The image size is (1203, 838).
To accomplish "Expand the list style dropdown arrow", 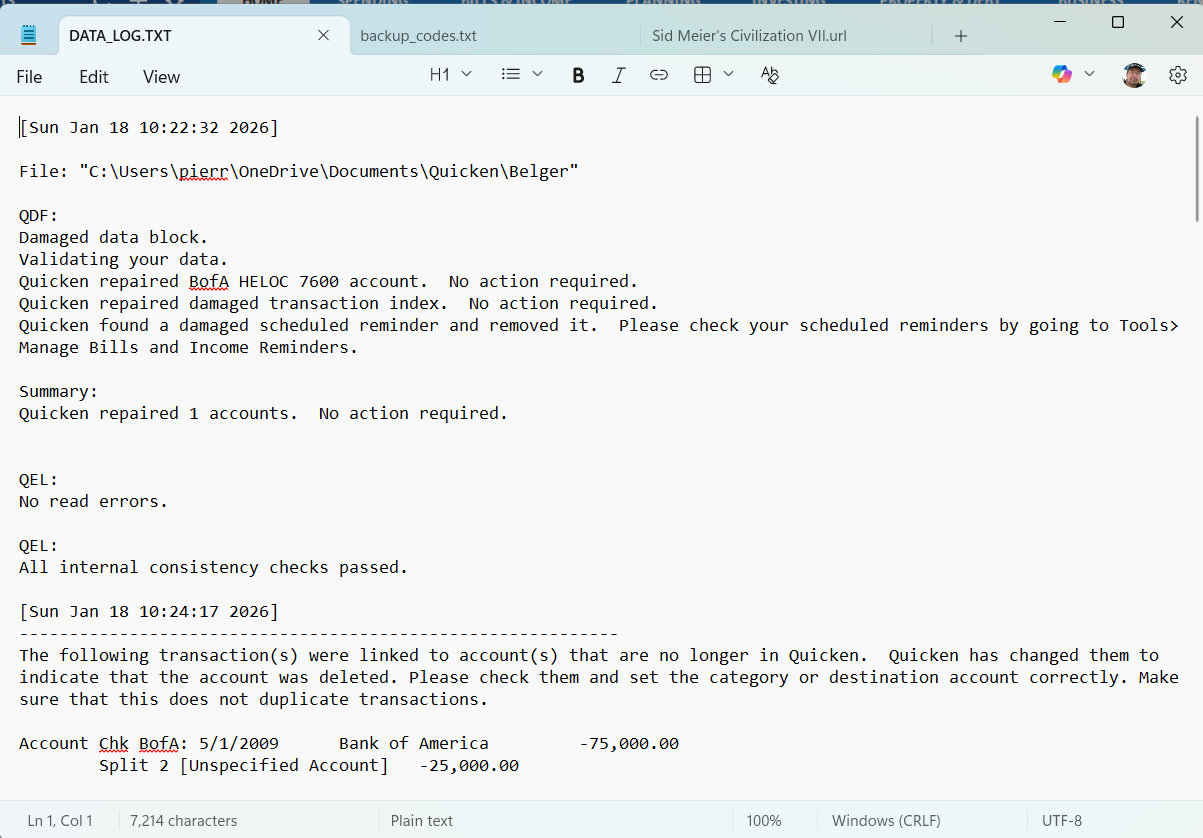I will pos(537,74).
